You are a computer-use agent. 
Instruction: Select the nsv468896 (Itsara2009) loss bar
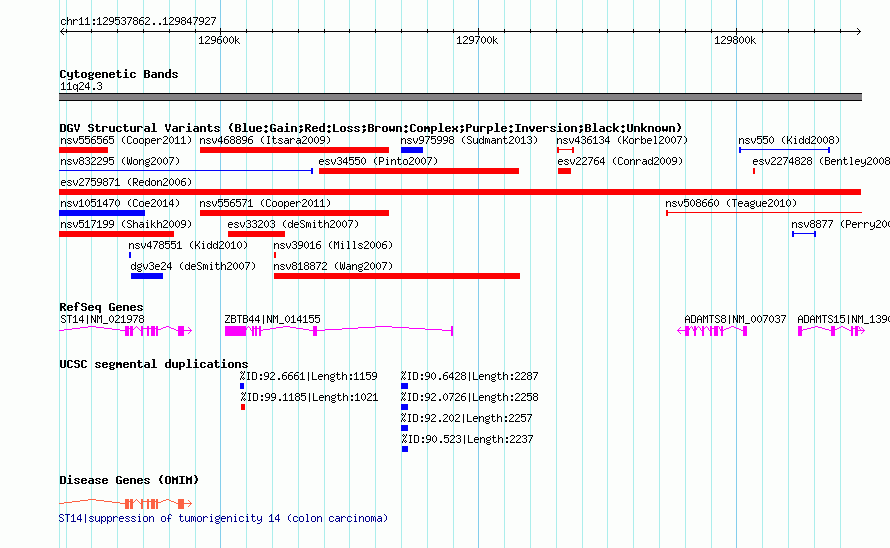[294, 150]
